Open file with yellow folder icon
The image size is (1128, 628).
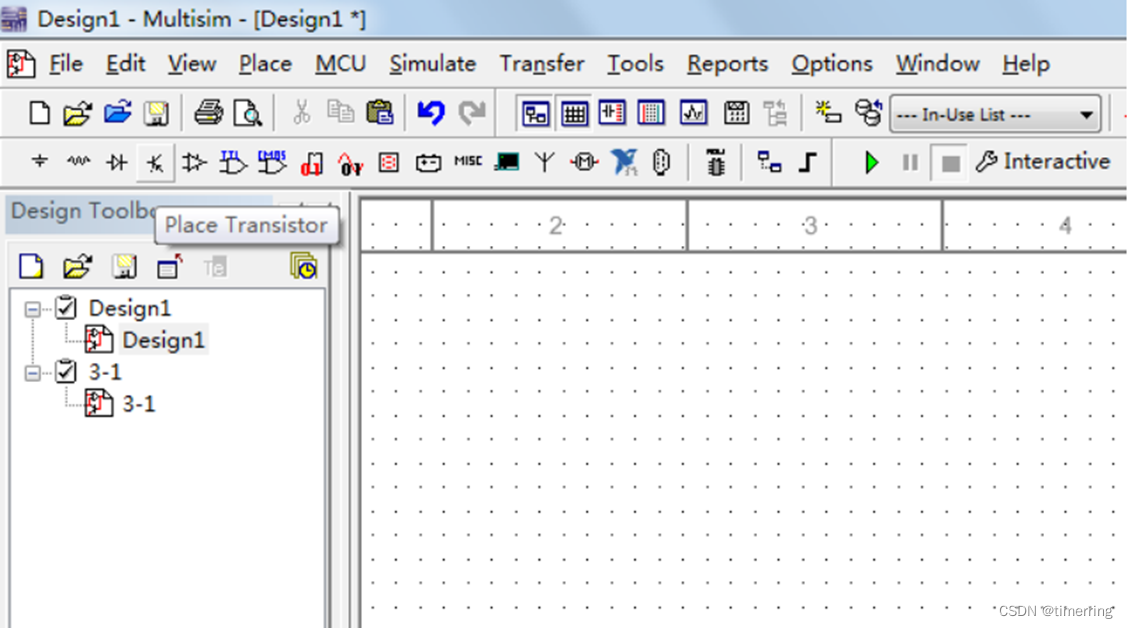pos(77,113)
